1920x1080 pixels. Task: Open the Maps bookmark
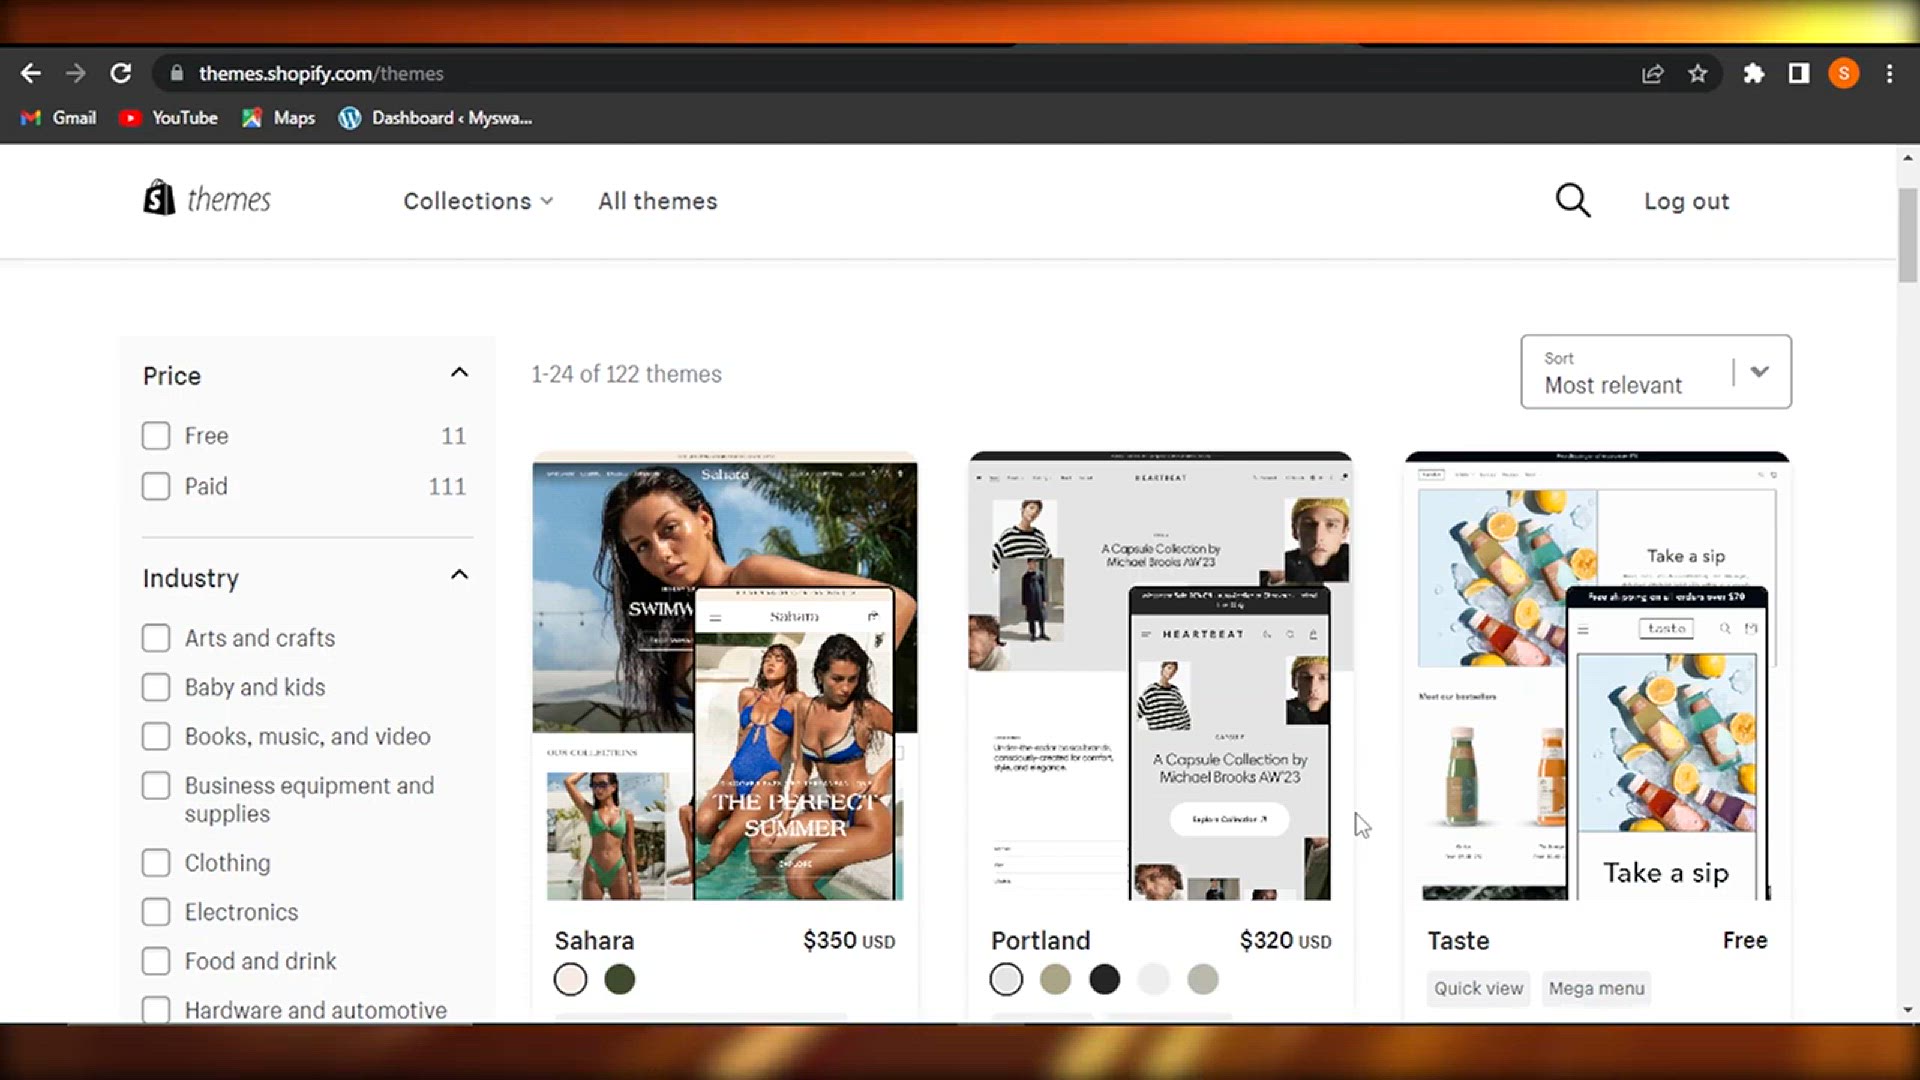279,118
